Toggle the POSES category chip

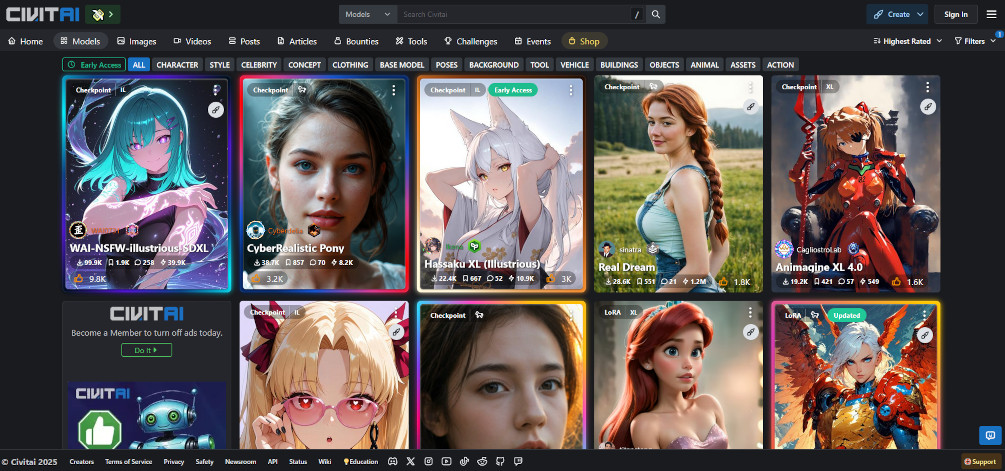pos(447,65)
